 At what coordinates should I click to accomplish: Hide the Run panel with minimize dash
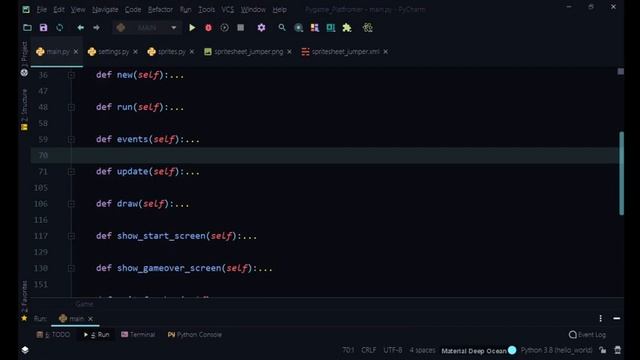(617, 318)
